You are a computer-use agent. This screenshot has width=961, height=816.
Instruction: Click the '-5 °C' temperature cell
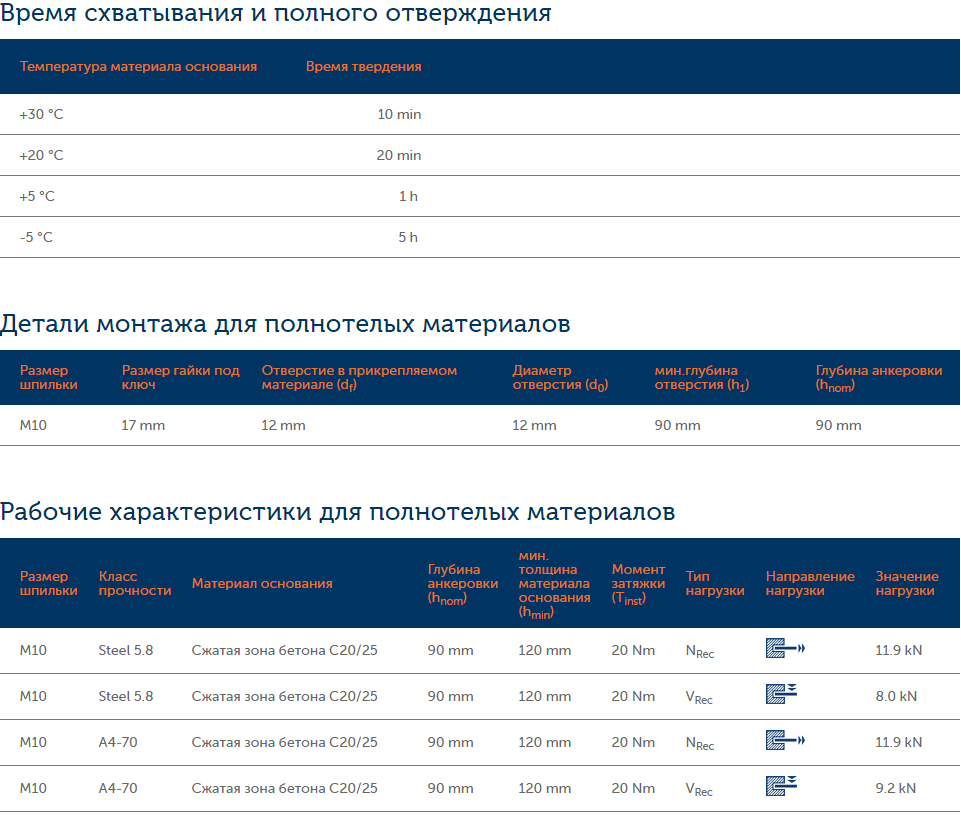pyautogui.click(x=36, y=238)
